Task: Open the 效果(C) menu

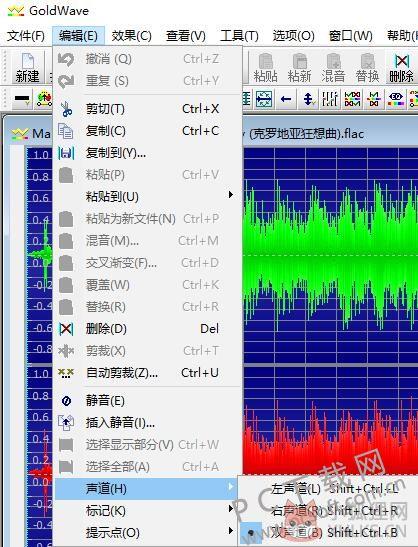Action: pyautogui.click(x=132, y=36)
